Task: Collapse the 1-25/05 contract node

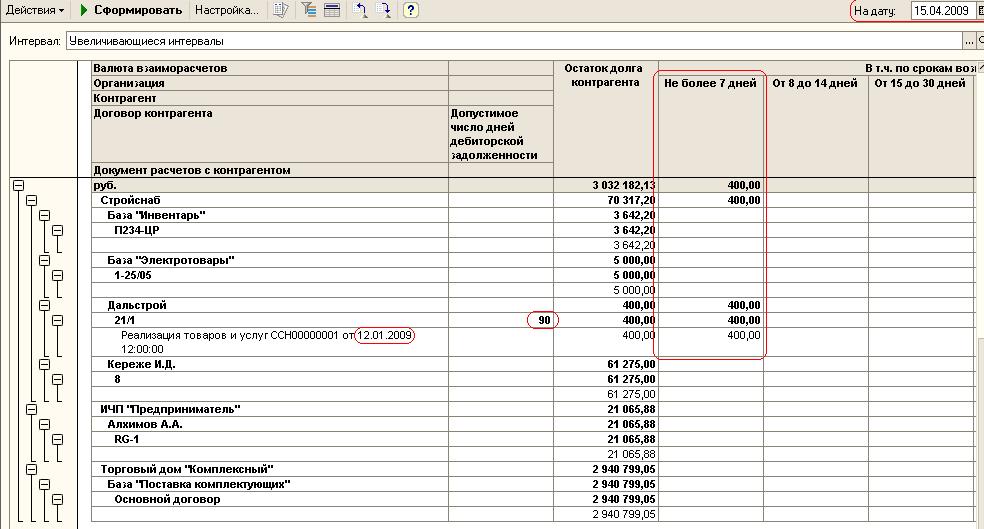Action: [58, 275]
